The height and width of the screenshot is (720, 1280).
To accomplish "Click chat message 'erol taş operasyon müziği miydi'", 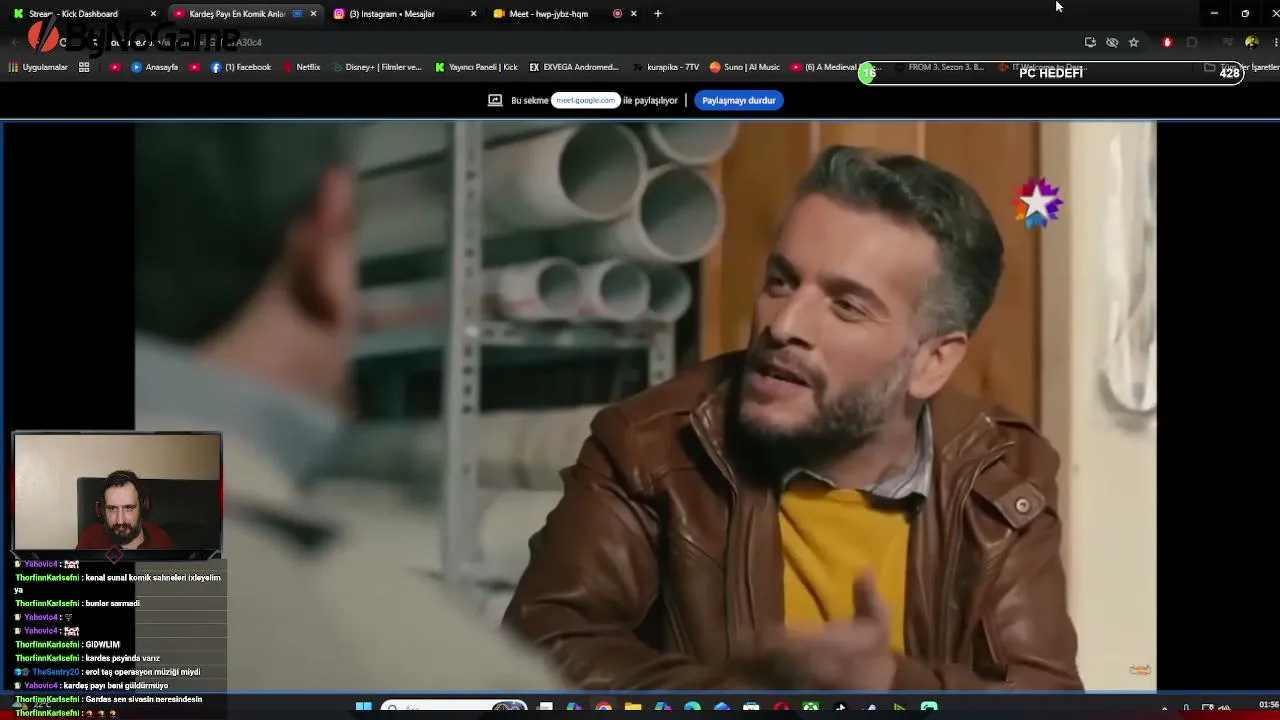I will [107, 672].
